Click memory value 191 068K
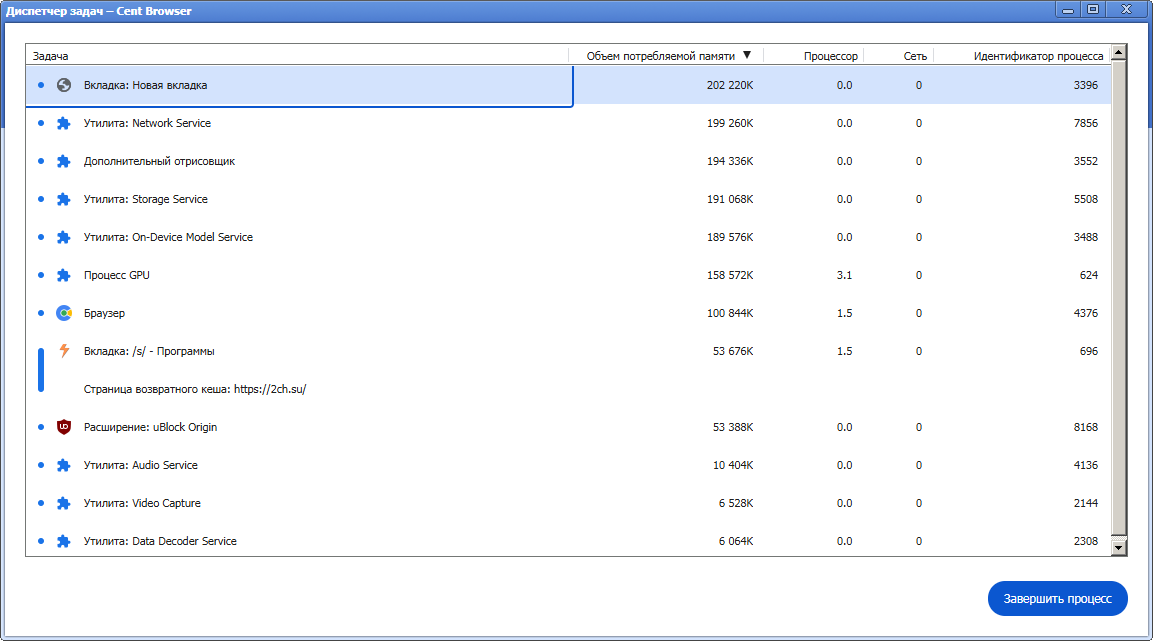Image resolution: width=1153 pixels, height=641 pixels. coord(729,199)
